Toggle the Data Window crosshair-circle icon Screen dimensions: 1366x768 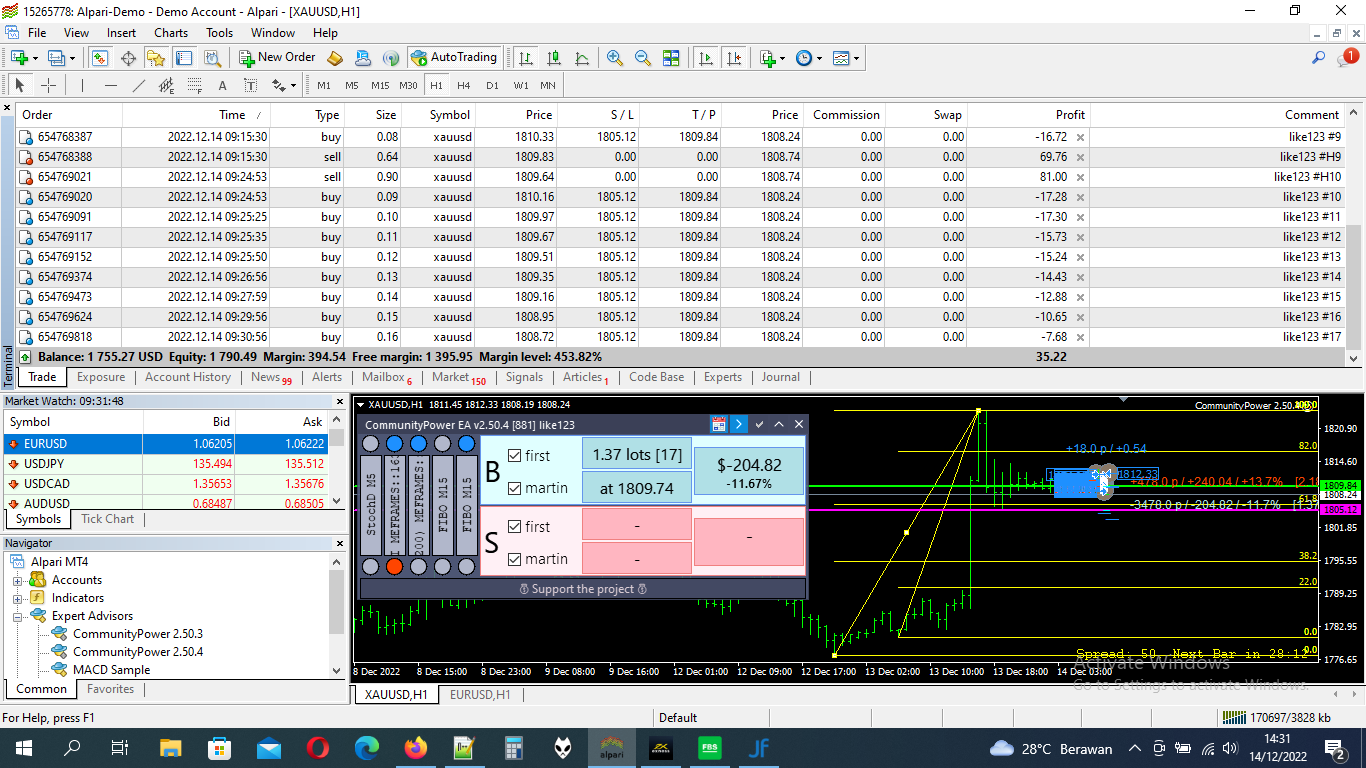128,58
